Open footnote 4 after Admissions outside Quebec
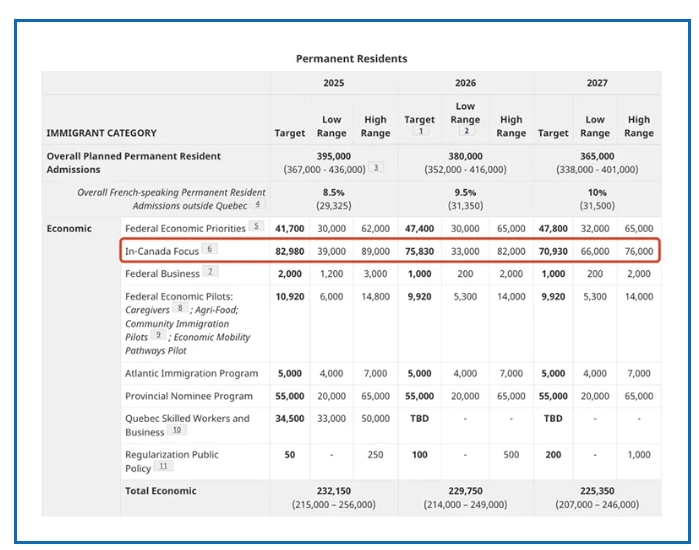The height and width of the screenshot is (550, 699). [x=257, y=205]
